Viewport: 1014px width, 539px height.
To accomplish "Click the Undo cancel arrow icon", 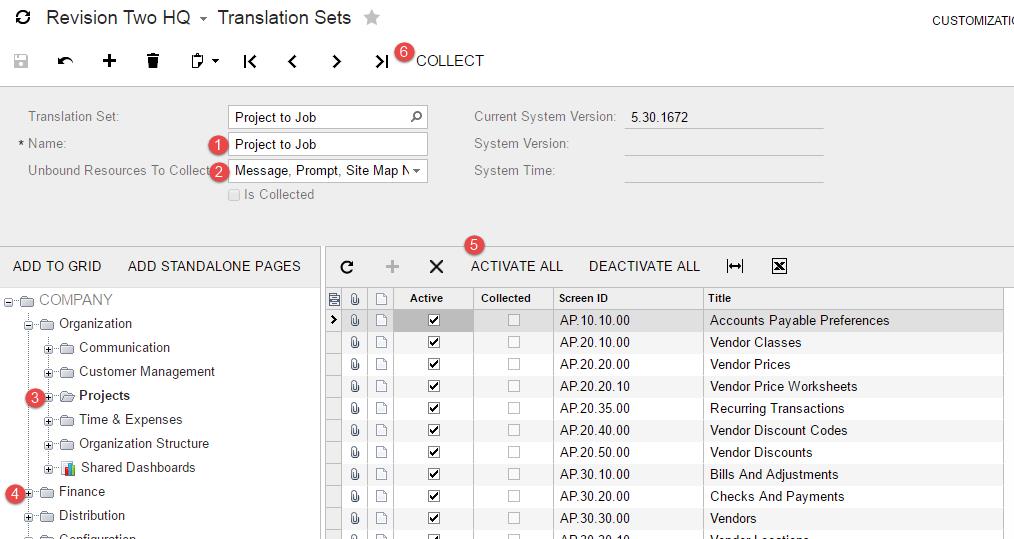I will pos(65,61).
